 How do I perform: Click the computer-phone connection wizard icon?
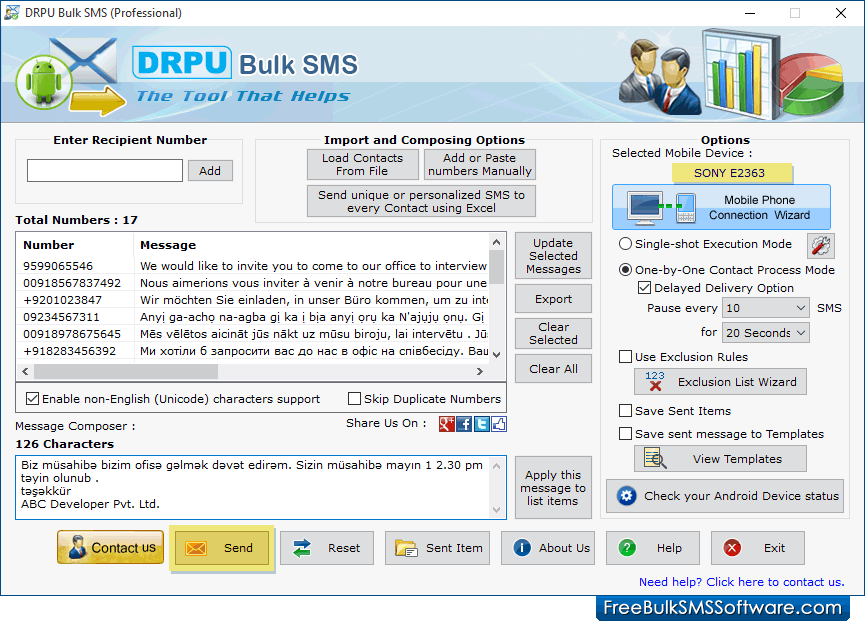click(x=662, y=207)
